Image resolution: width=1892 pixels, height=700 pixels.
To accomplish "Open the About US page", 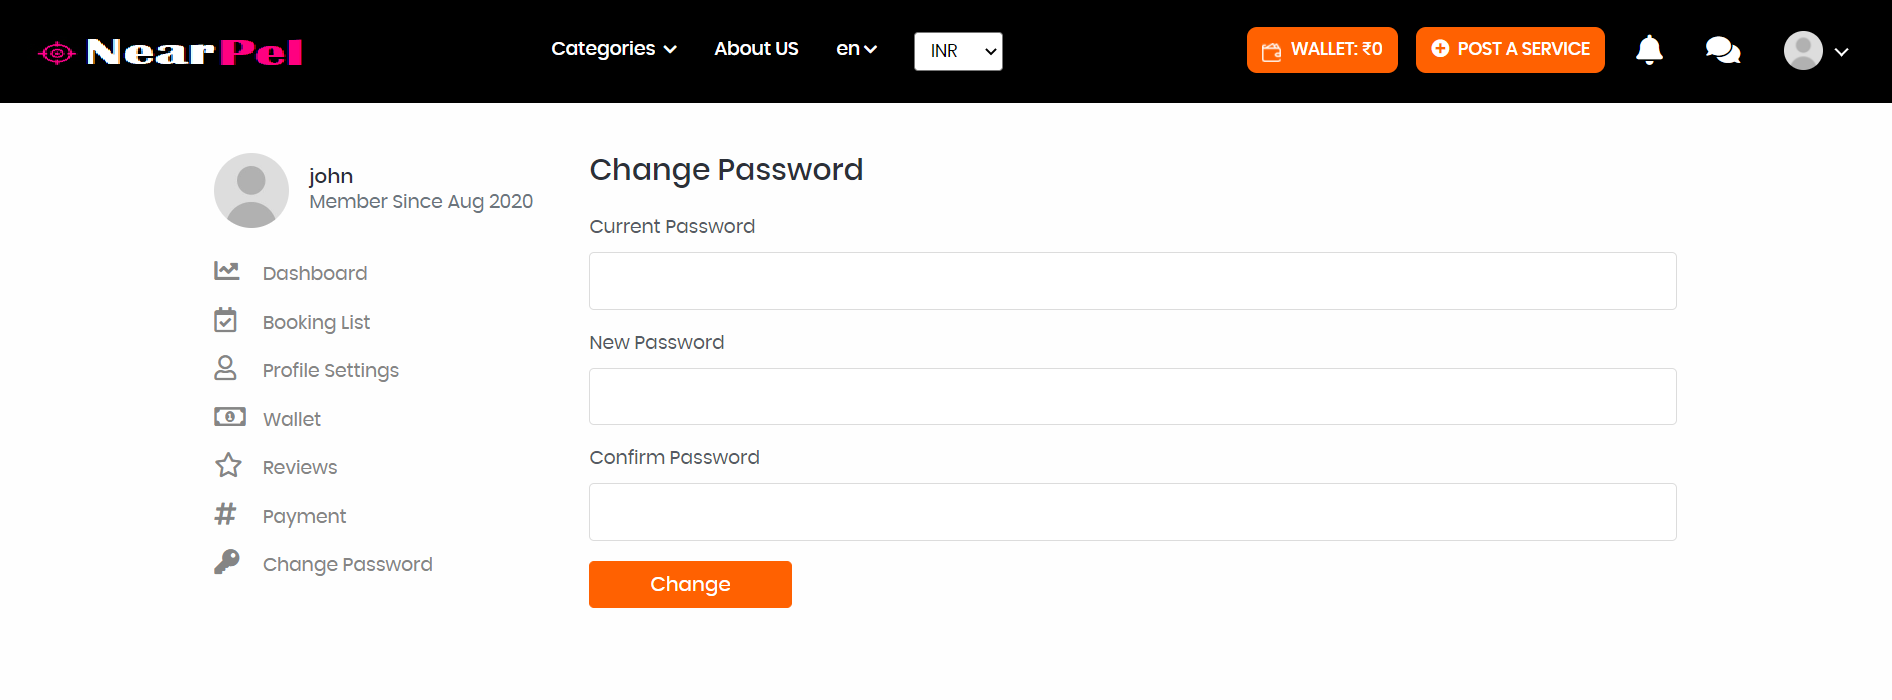I will (756, 49).
